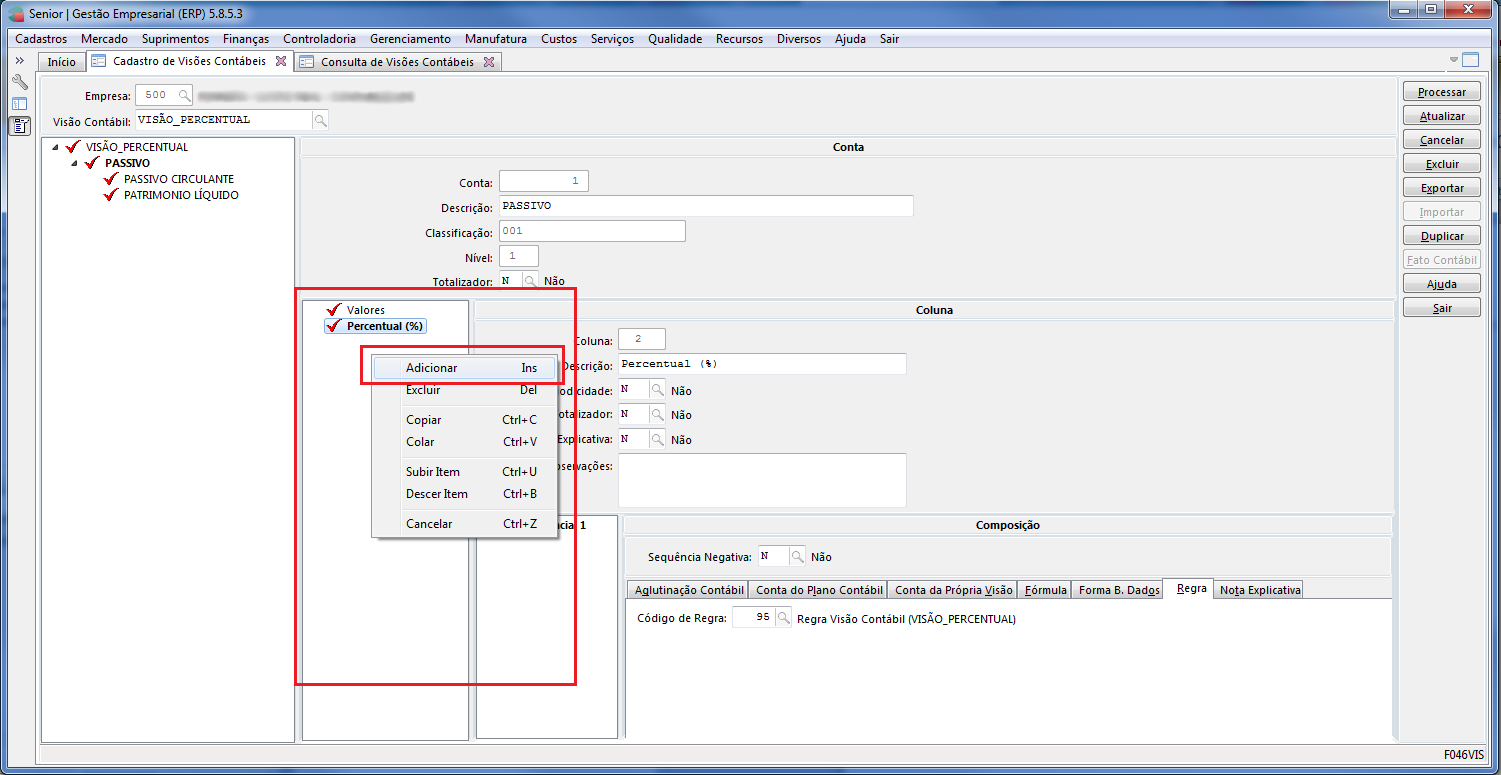Click the magnifier beside Visão Contábil field
The height and width of the screenshot is (775, 1501).
click(x=320, y=120)
